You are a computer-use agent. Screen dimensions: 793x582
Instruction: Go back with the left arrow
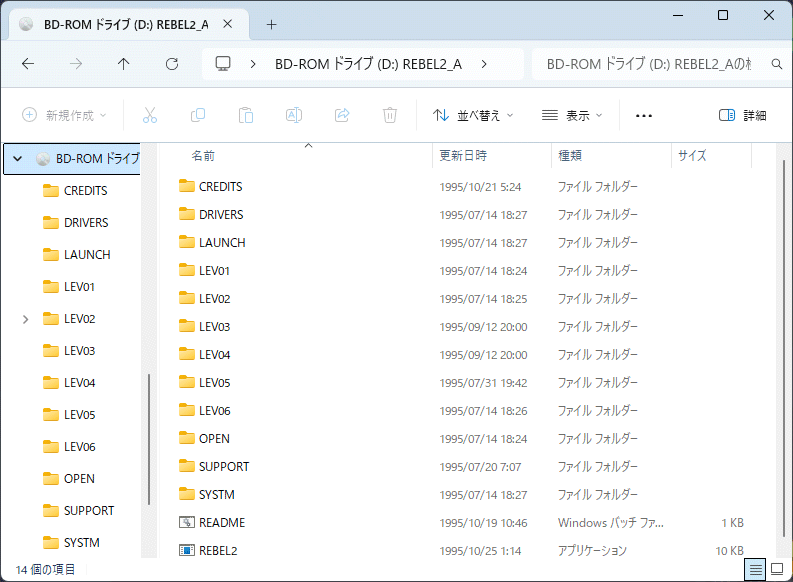coord(28,64)
